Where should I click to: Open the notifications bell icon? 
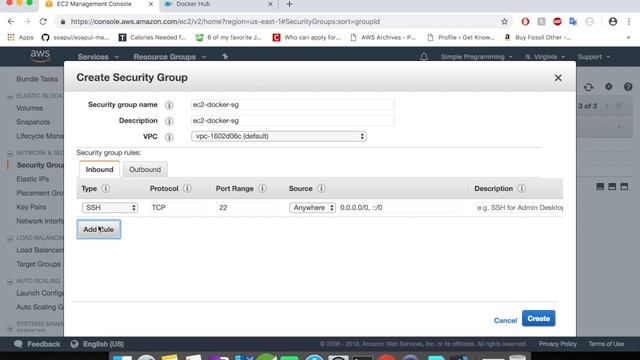point(424,57)
